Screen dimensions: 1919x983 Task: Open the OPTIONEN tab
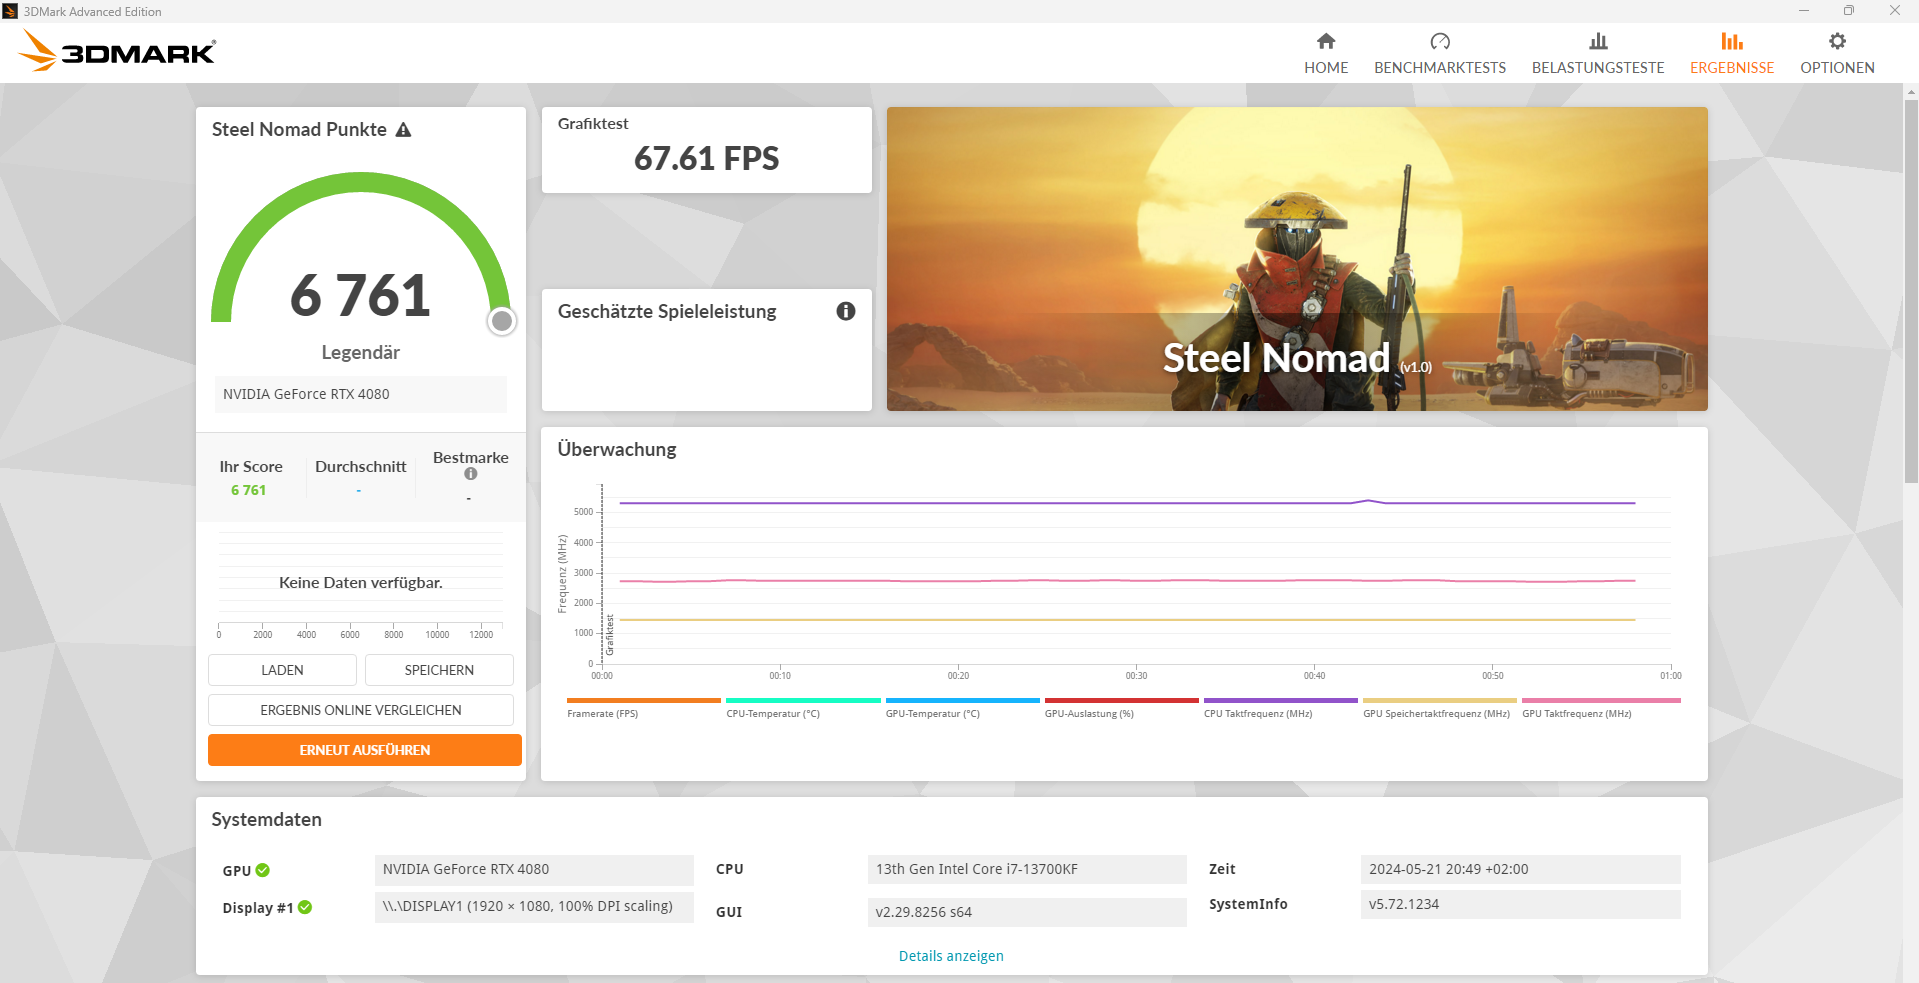1837,68
